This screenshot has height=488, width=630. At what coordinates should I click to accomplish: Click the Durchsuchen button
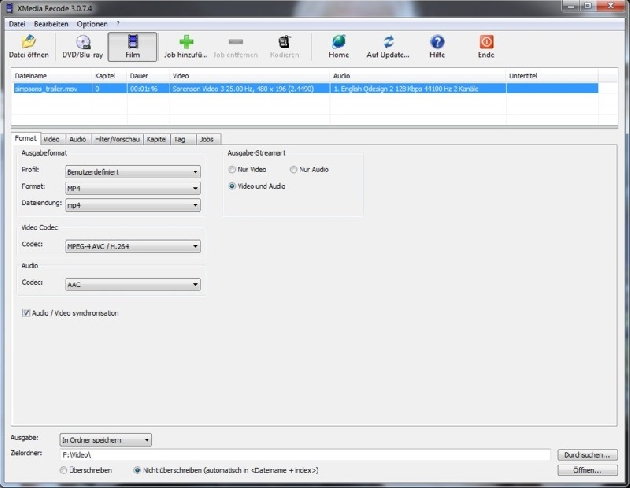click(x=587, y=455)
